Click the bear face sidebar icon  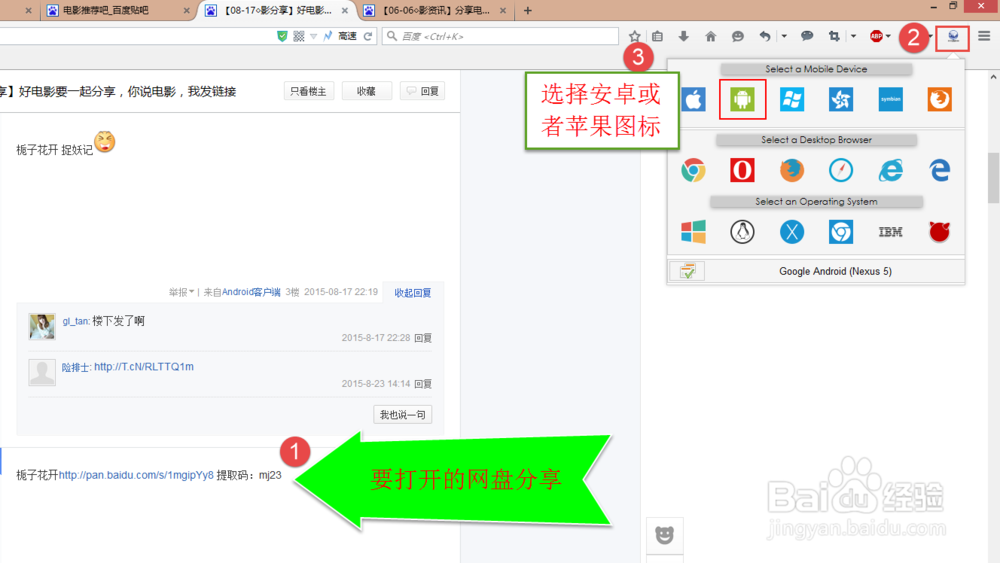665,534
